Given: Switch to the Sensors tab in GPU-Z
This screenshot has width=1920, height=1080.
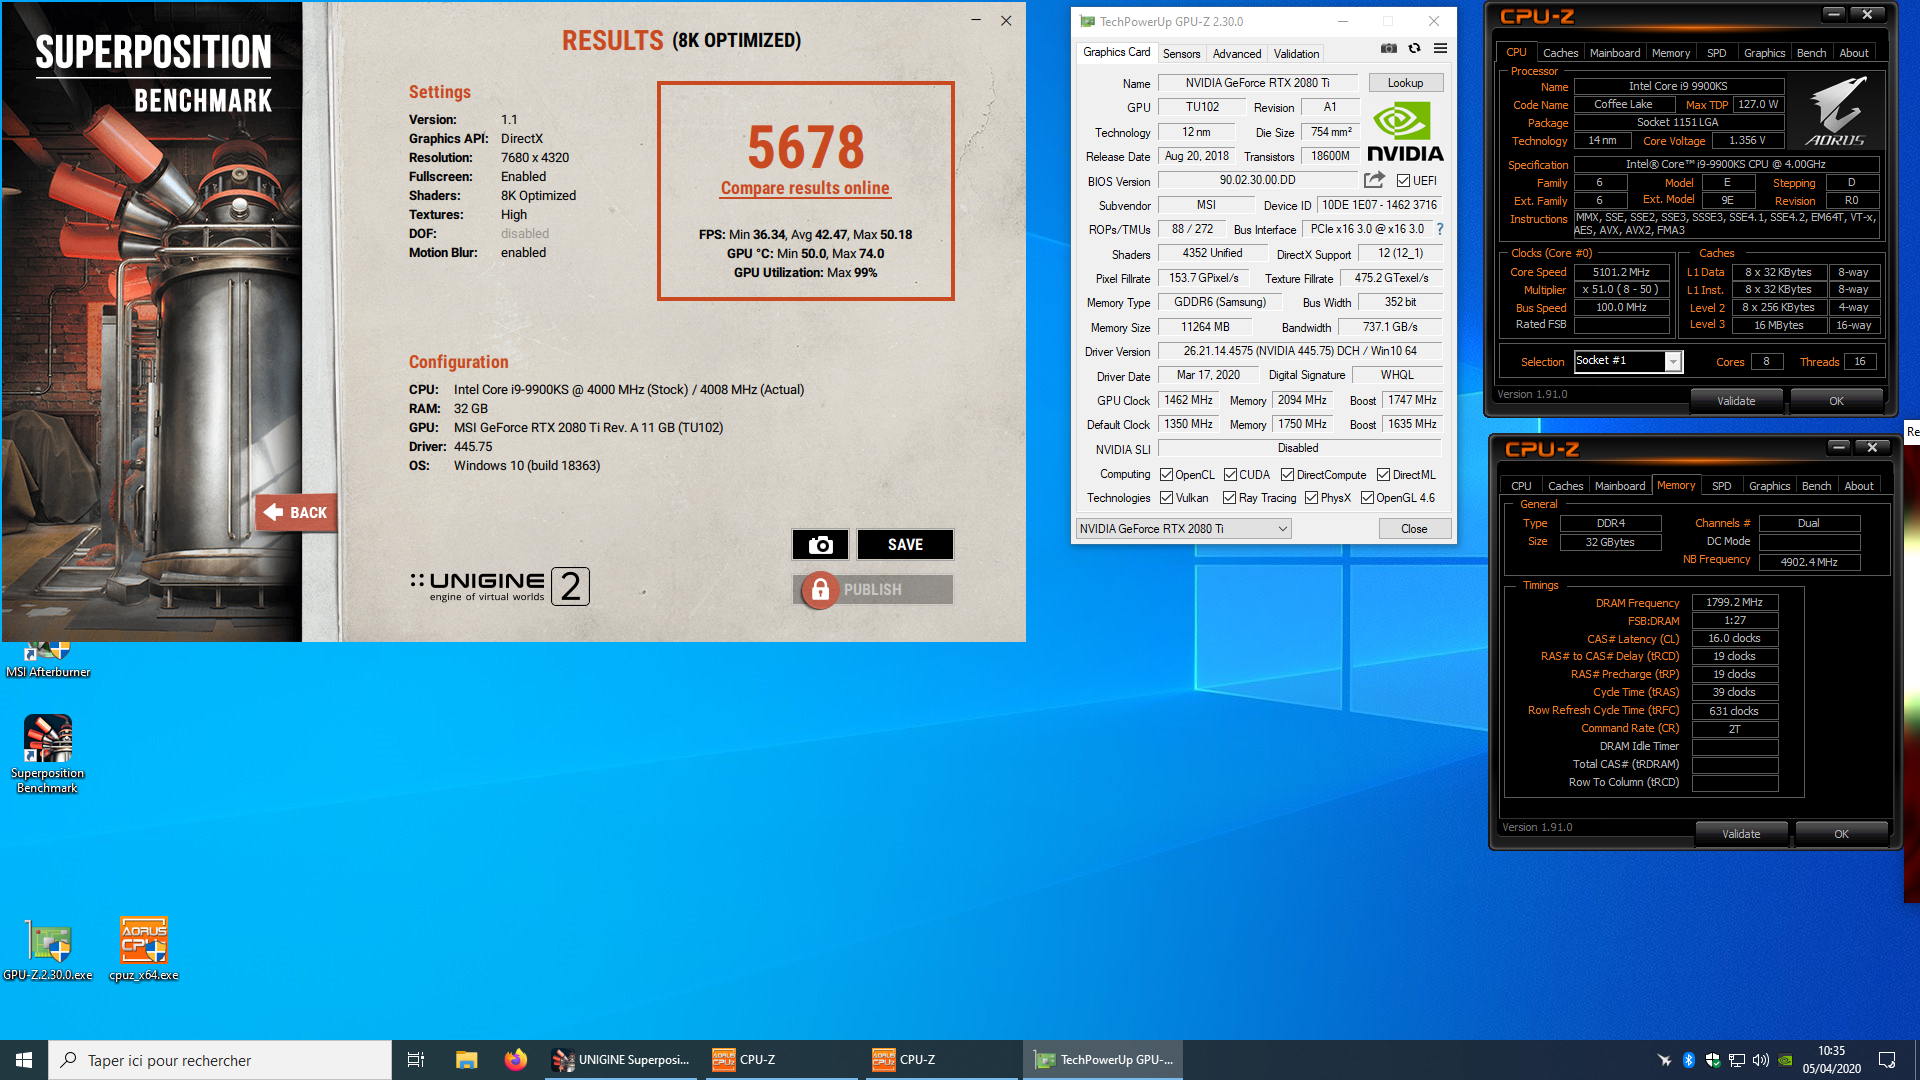Looking at the screenshot, I should [1181, 54].
